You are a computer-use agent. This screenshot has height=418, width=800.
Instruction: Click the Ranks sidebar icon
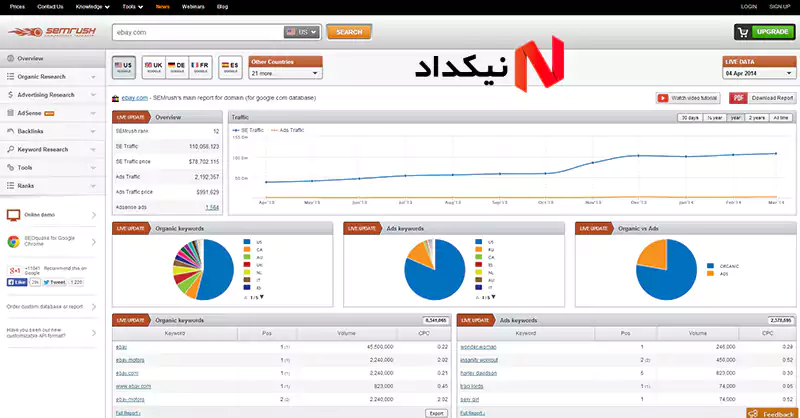click(x=10, y=186)
